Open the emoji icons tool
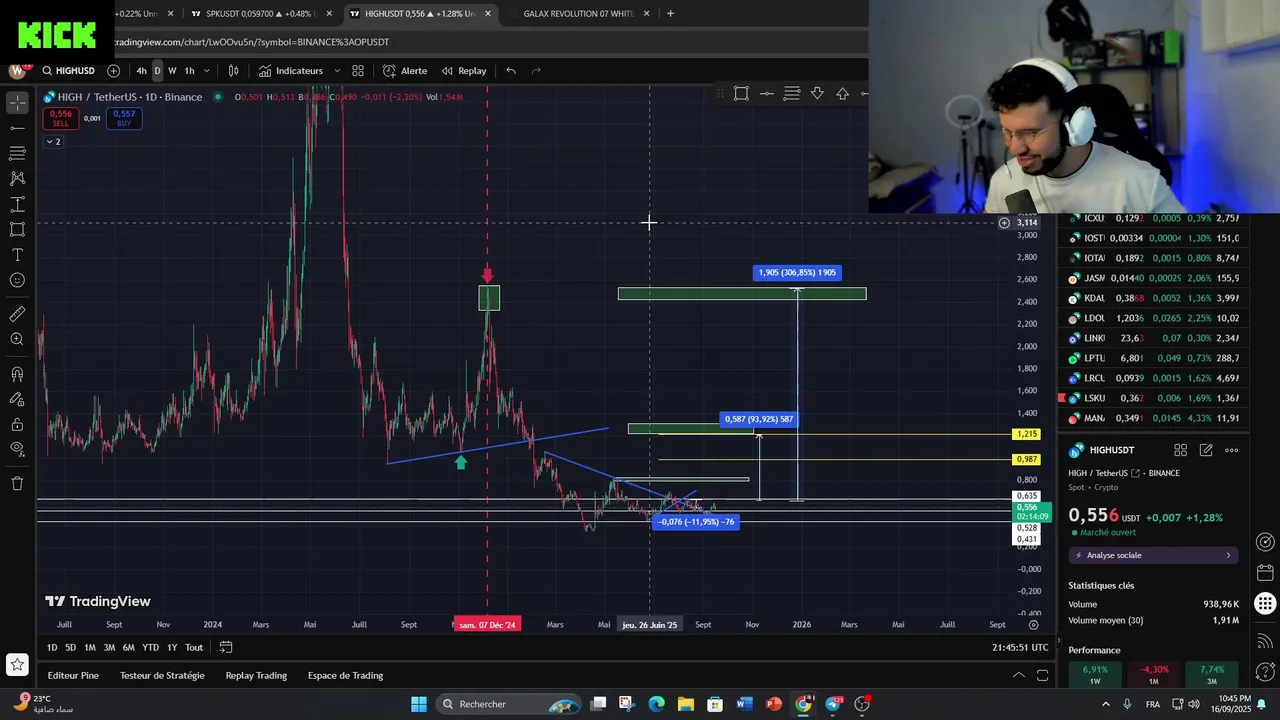 click(17, 280)
